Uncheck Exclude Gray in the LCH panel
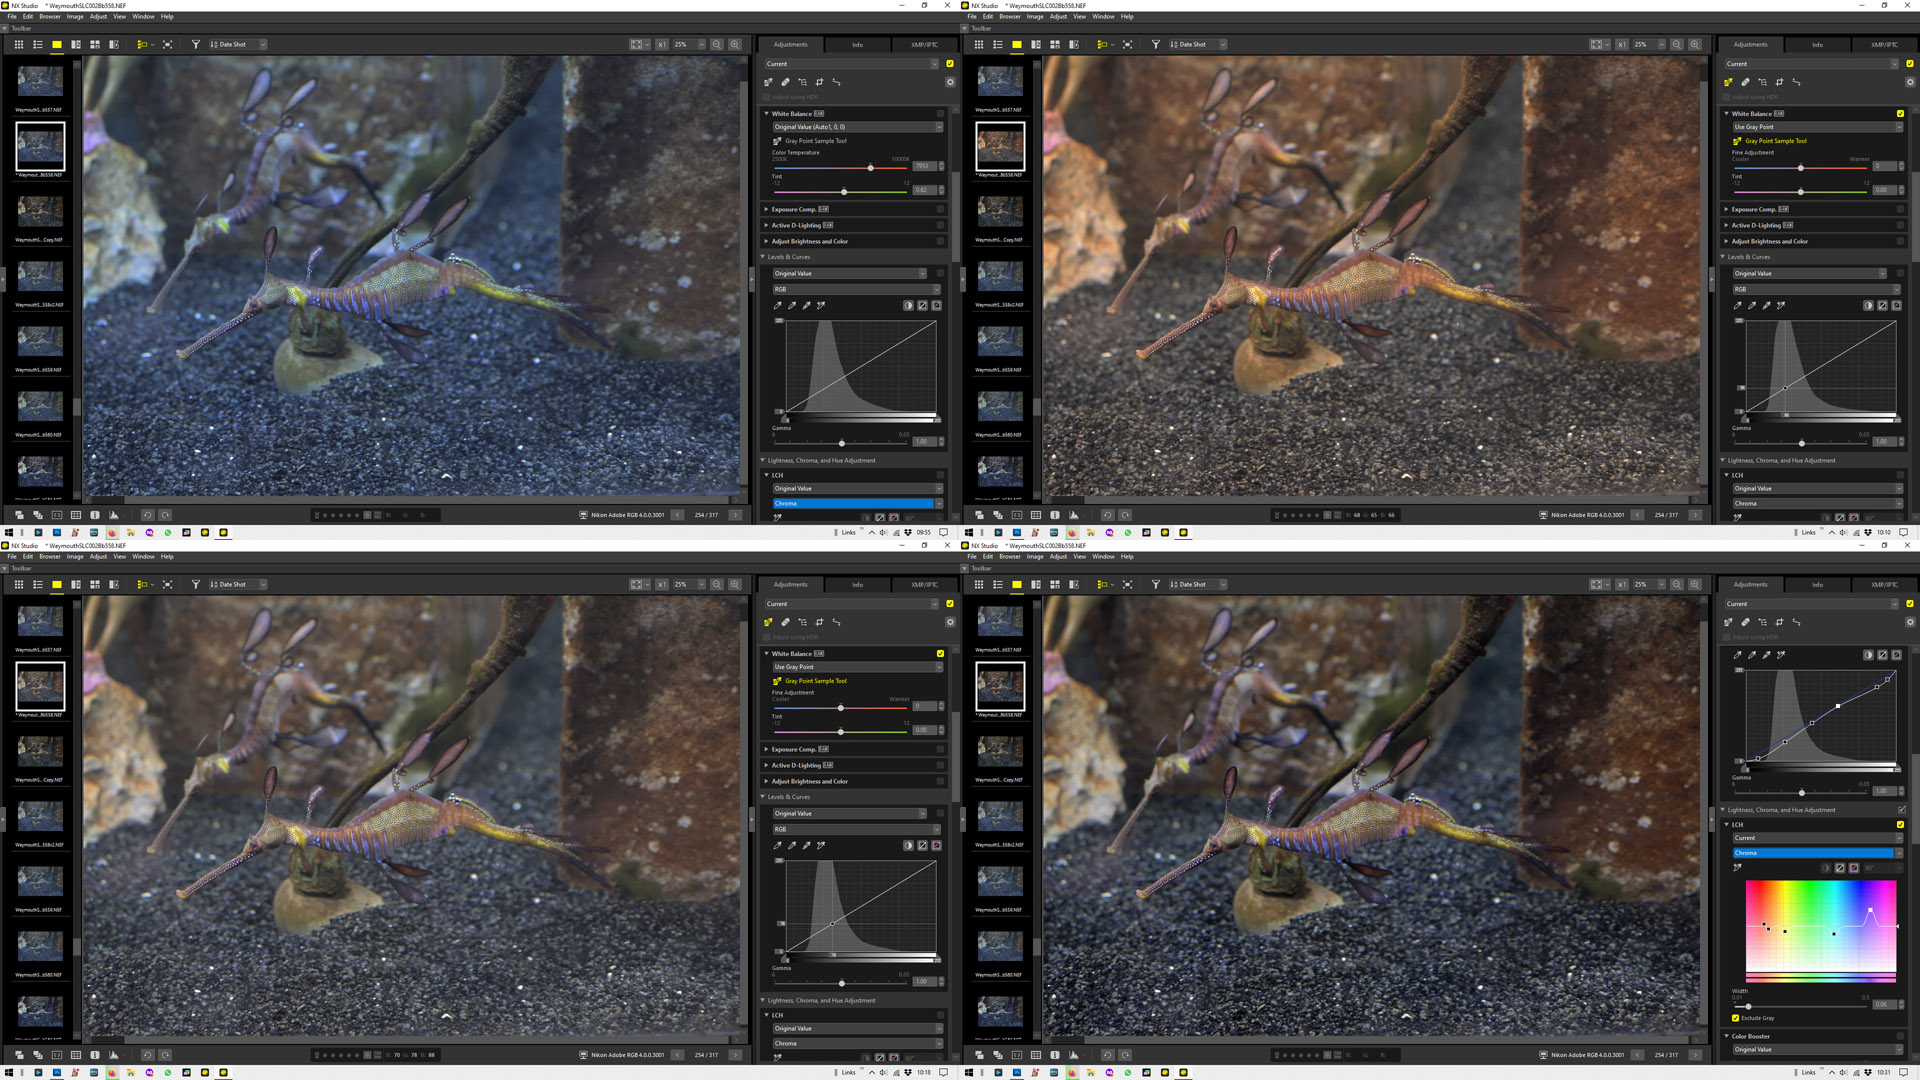The image size is (1920, 1080). [1737, 1018]
